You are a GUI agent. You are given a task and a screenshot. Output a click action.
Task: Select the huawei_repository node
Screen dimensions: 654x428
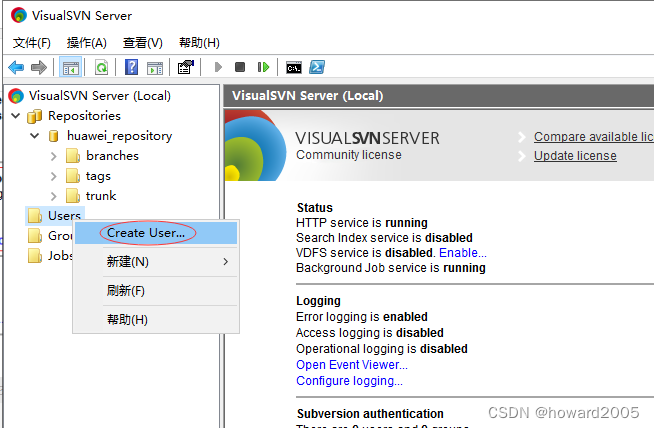[x=119, y=136]
